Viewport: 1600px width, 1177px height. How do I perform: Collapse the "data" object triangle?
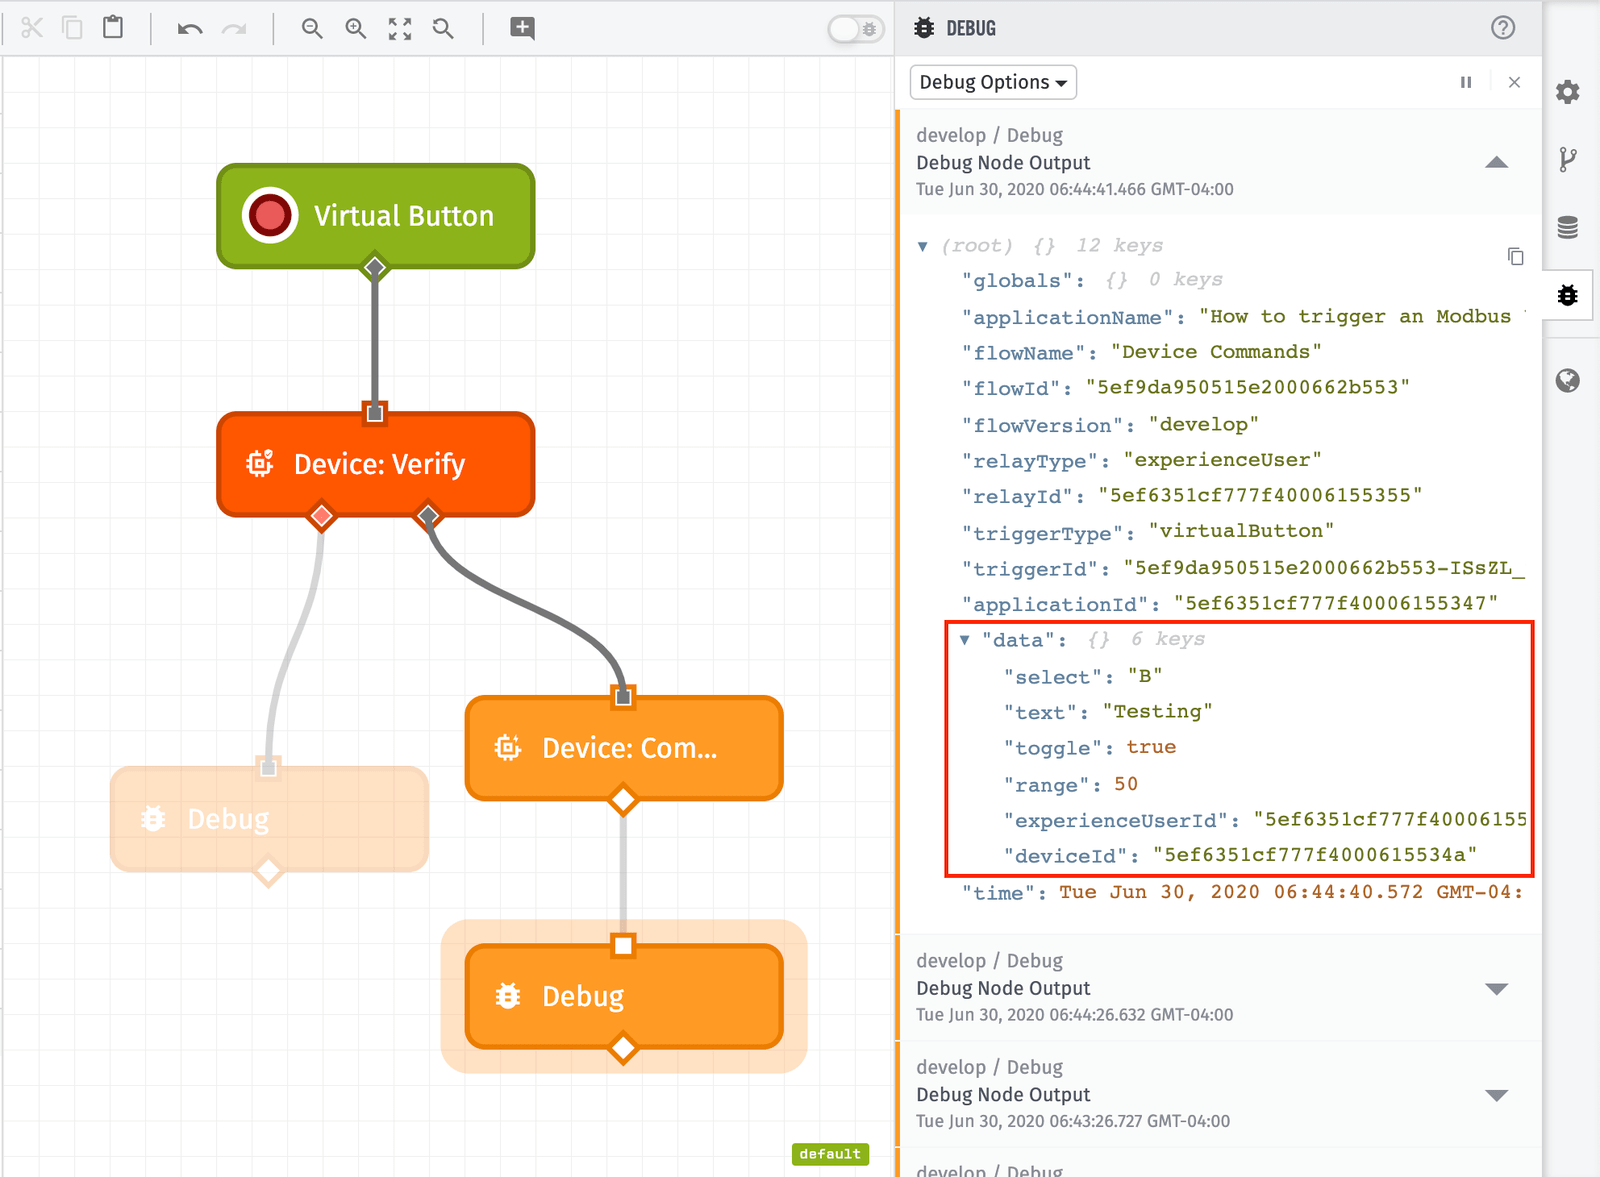click(965, 640)
